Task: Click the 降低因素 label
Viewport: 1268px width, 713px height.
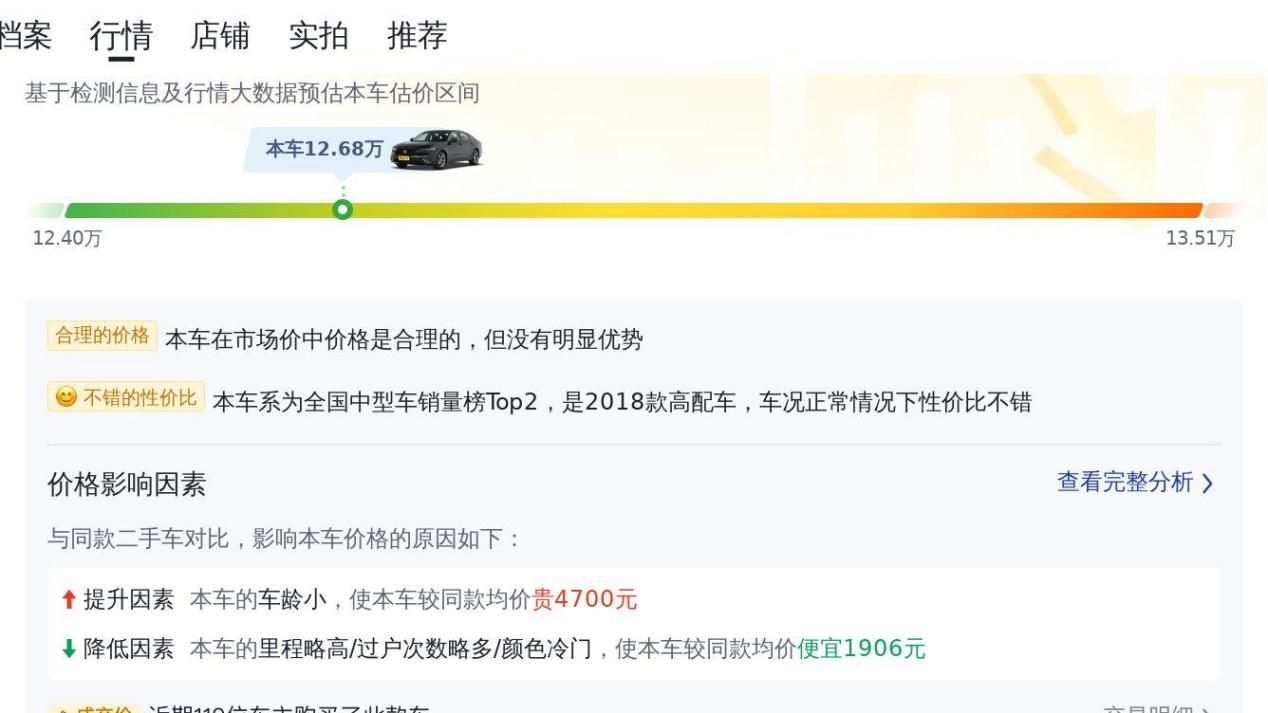Action: tap(128, 649)
